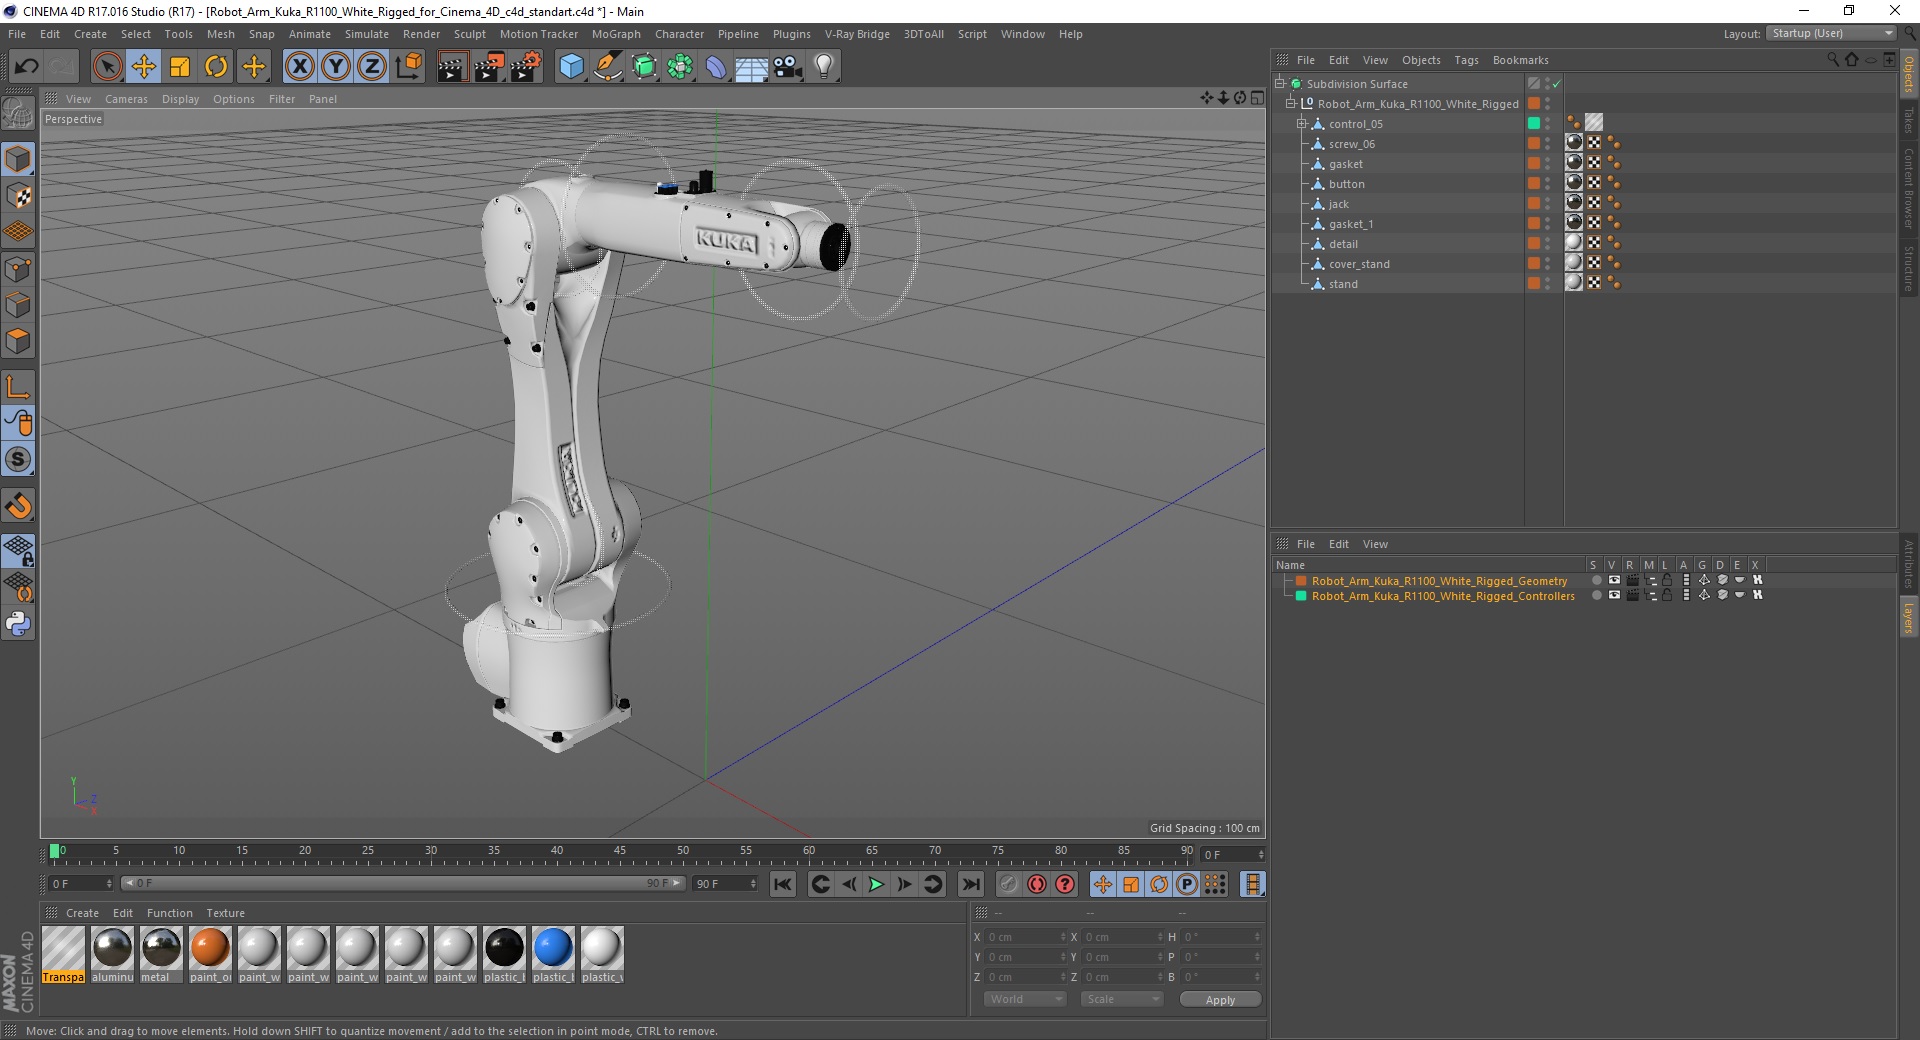1920x1040 pixels.
Task: Add a Camera object
Action: (787, 67)
